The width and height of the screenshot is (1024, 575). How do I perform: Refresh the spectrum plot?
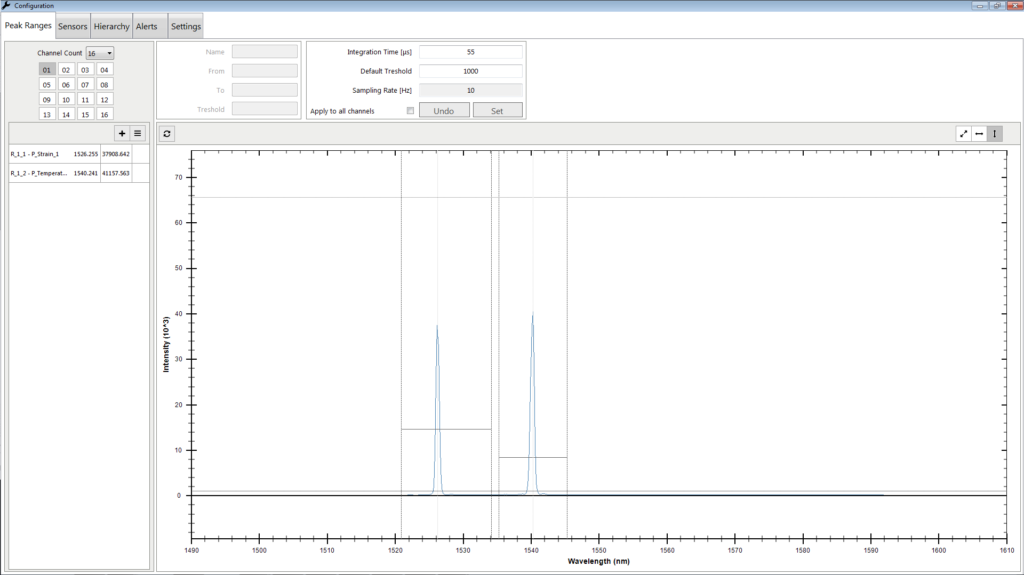point(167,133)
